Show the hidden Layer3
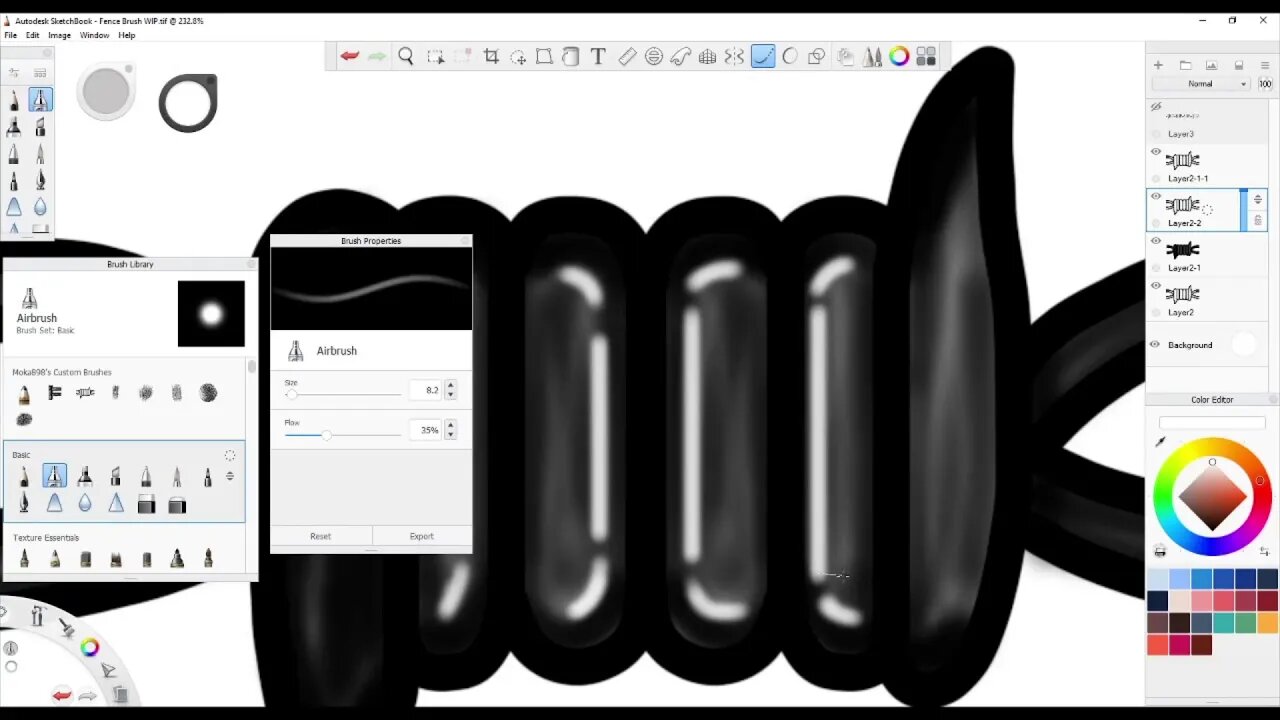Screen dimensions: 1280x720 tap(1156, 107)
